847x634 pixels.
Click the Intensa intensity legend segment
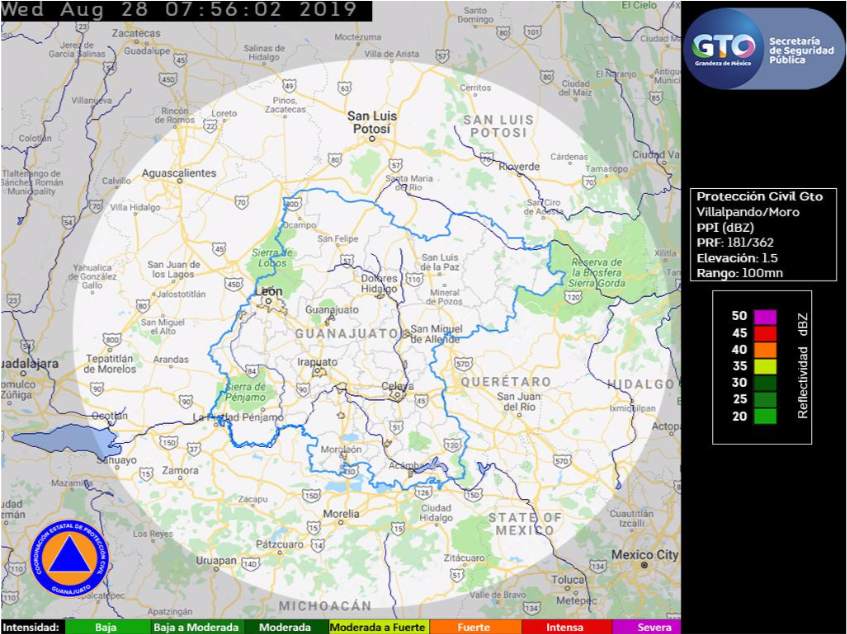tap(566, 627)
